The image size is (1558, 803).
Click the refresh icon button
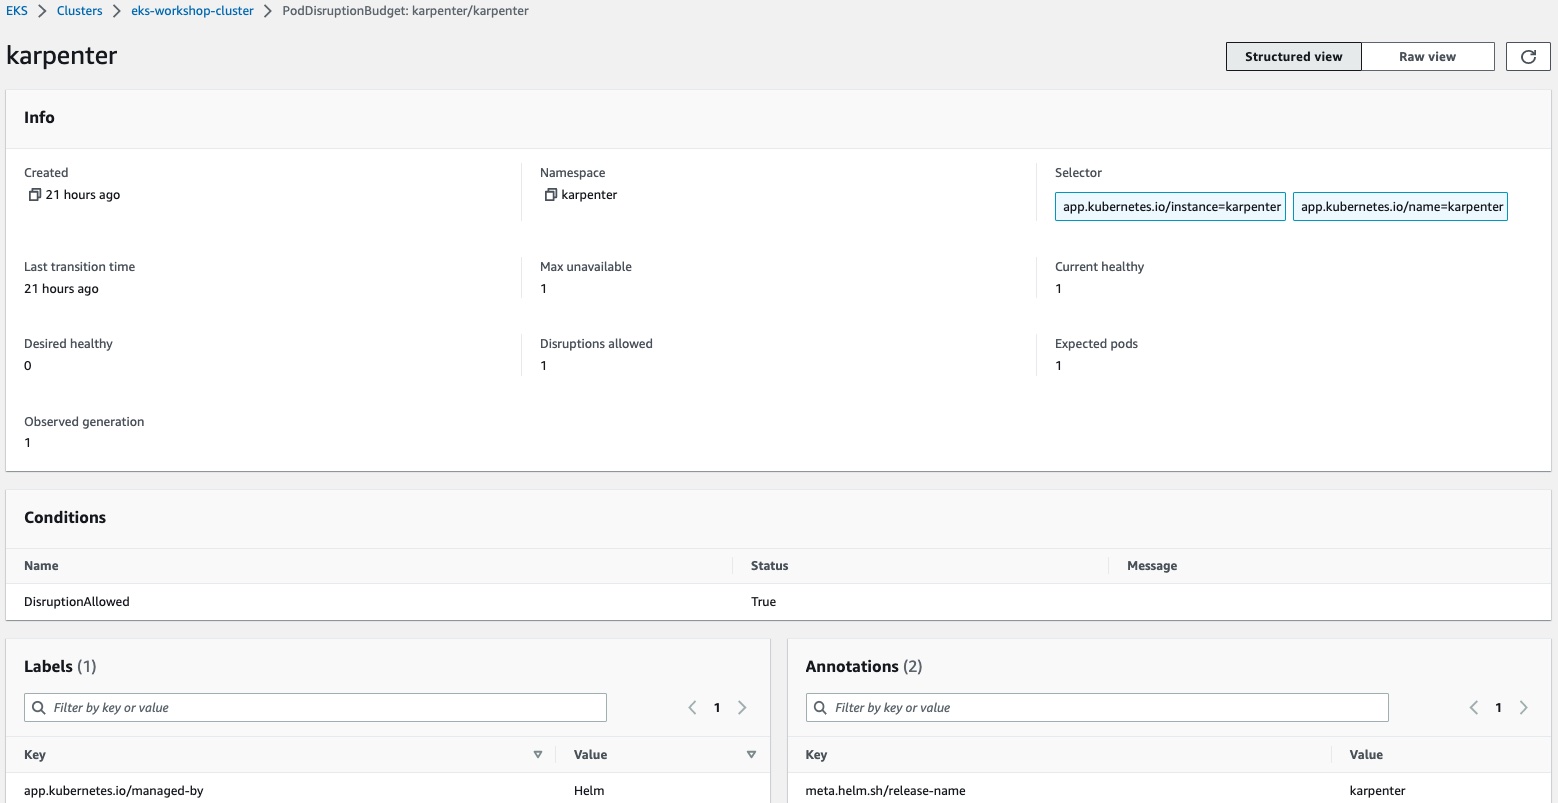point(1528,57)
